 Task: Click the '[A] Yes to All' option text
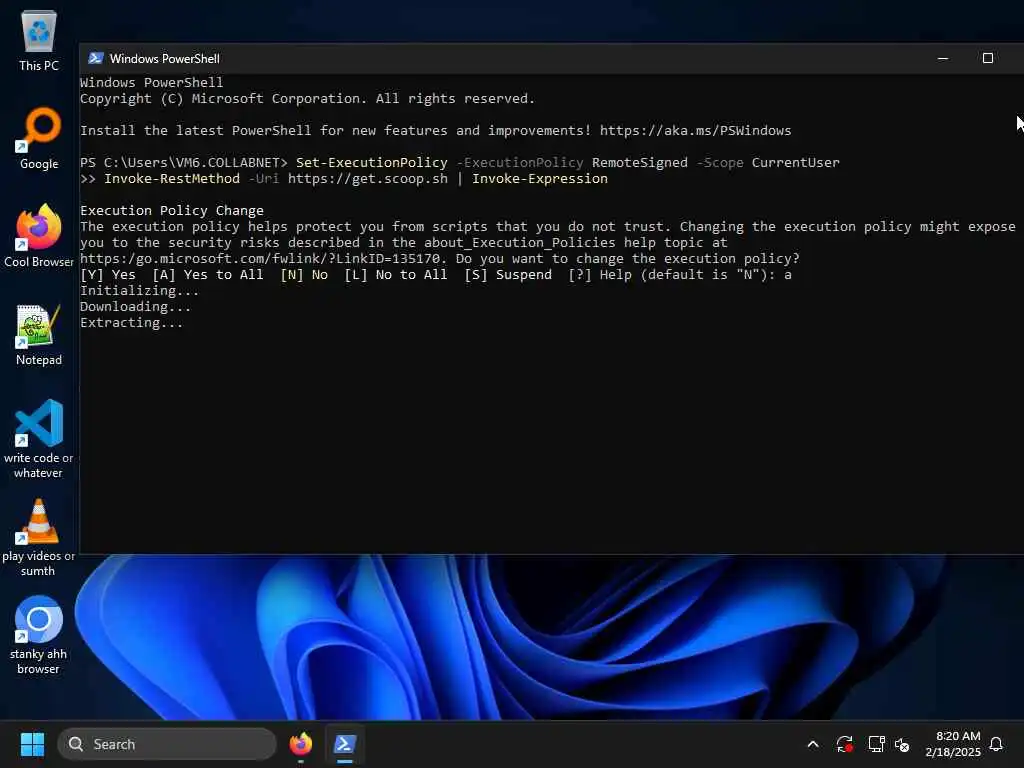[208, 274]
